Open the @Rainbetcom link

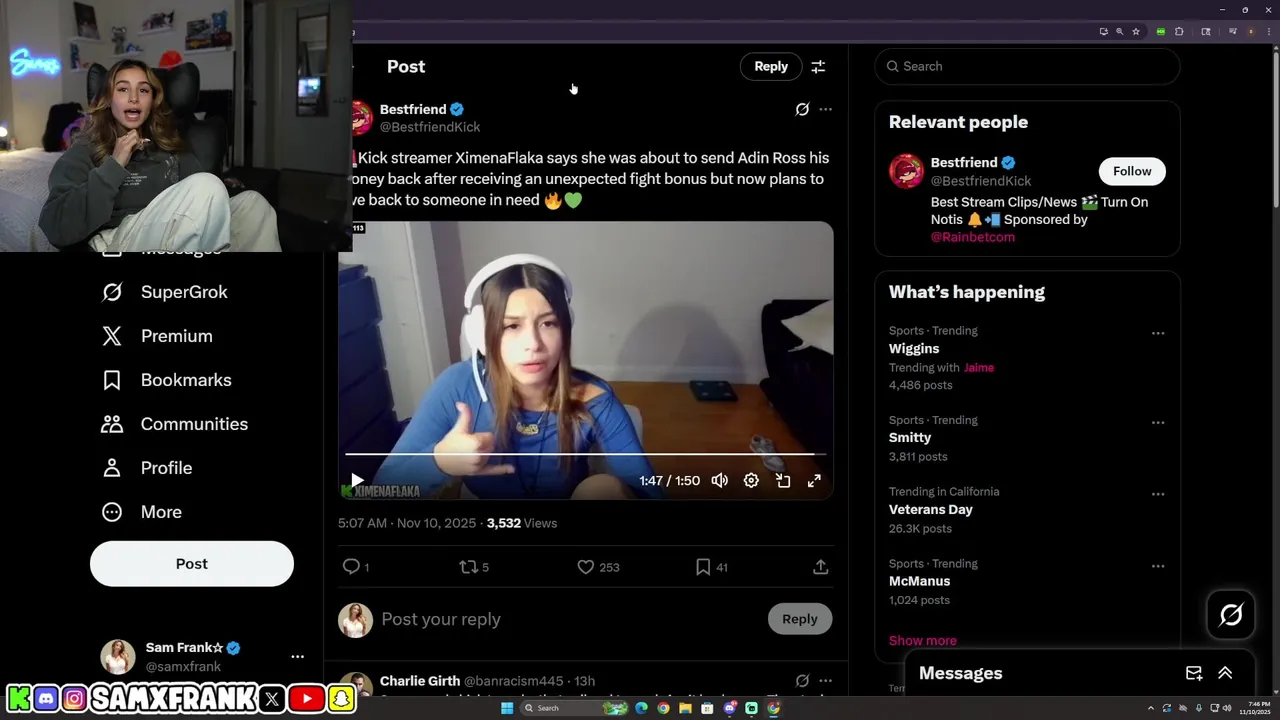click(973, 237)
